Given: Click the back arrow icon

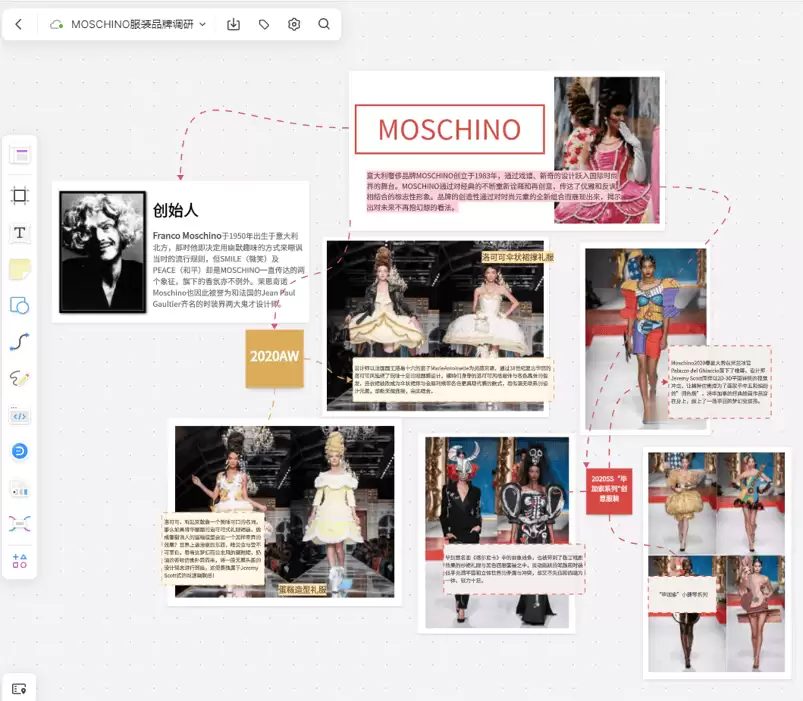Looking at the screenshot, I should 19,24.
